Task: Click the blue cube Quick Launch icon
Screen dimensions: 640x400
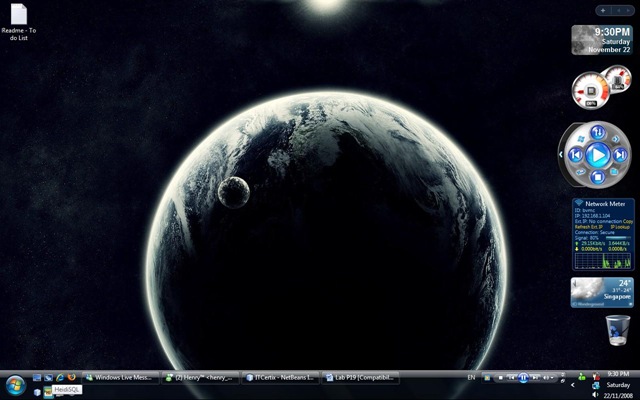Action: click(x=37, y=392)
